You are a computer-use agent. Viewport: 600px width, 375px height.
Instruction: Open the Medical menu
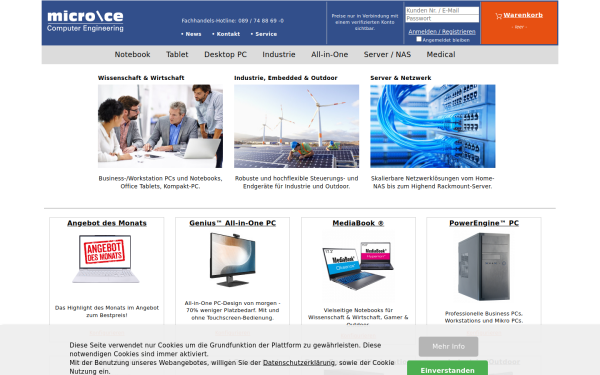point(441,54)
